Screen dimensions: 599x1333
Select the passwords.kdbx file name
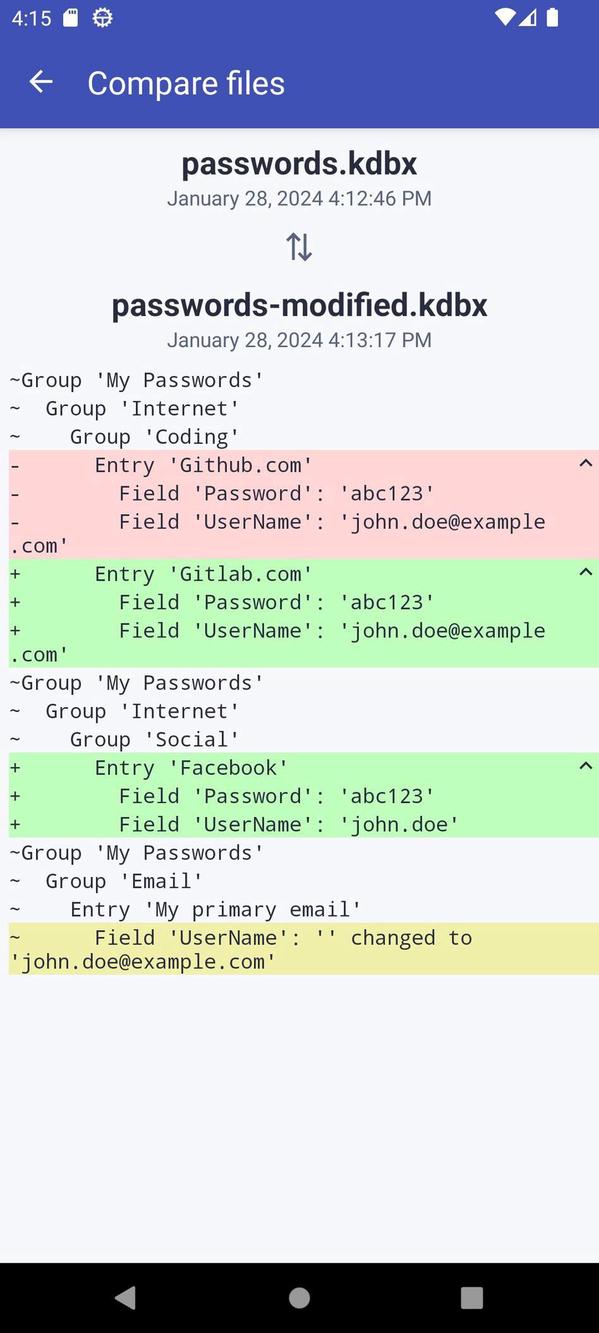[298, 163]
